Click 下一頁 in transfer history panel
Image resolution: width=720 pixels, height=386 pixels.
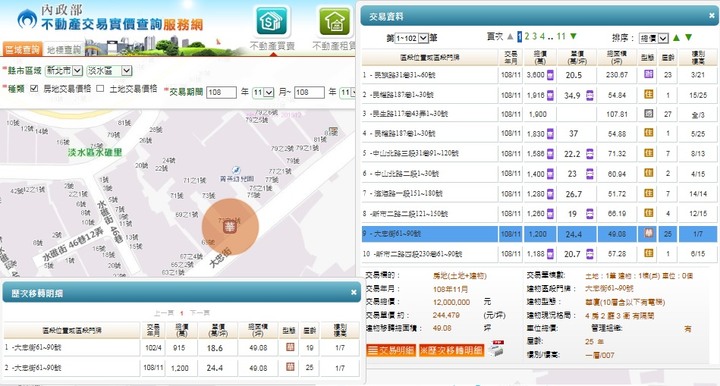coord(200,313)
